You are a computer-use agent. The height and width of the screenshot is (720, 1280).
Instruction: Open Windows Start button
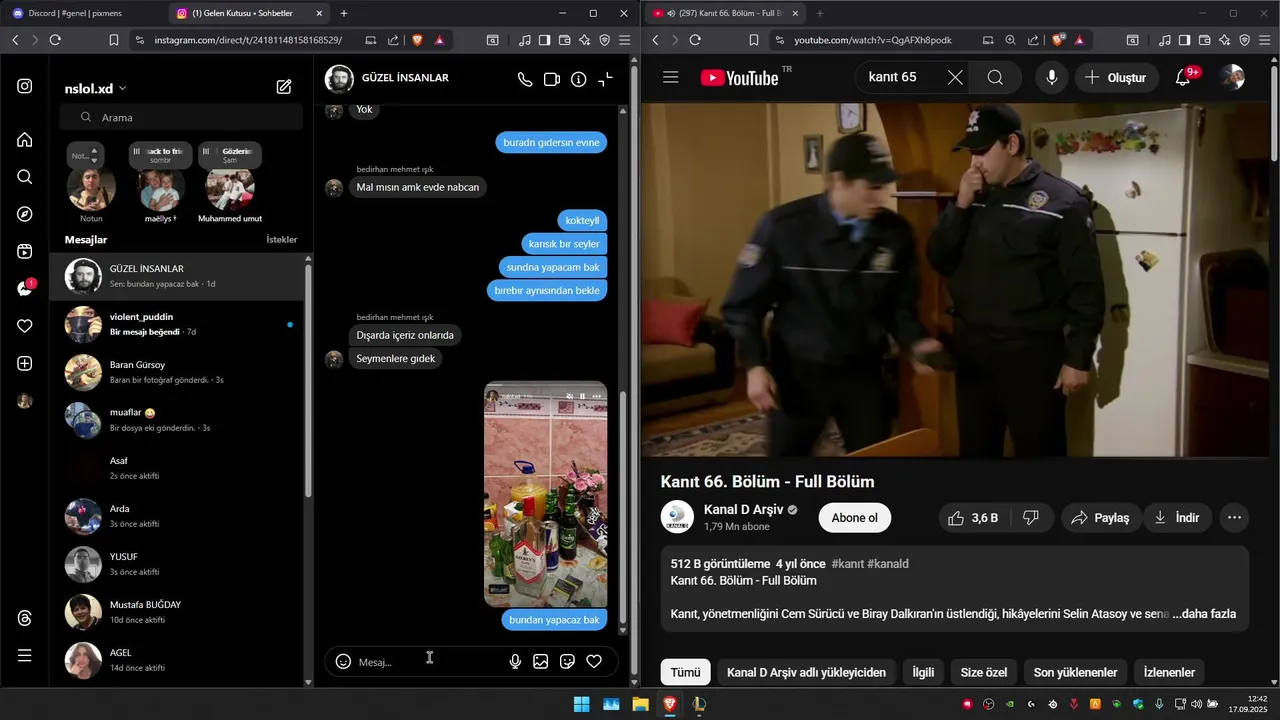click(x=581, y=704)
